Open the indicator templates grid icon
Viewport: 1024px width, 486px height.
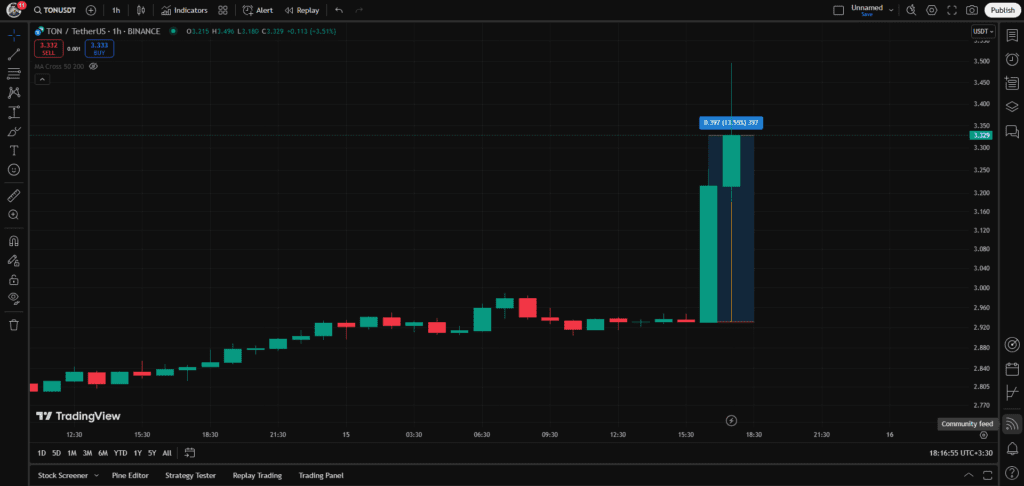coord(223,10)
